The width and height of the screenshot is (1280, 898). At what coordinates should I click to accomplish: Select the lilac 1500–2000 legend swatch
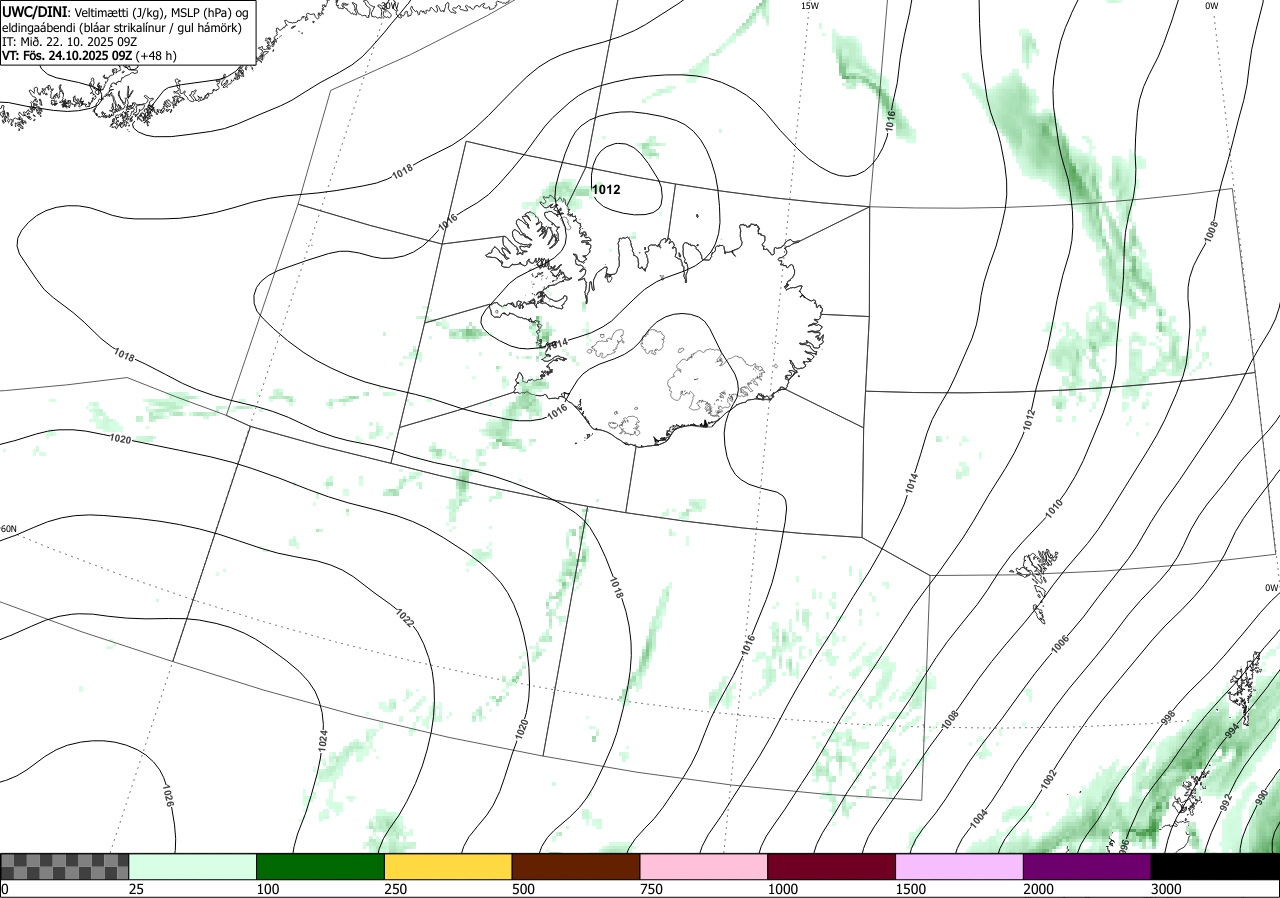(960, 866)
